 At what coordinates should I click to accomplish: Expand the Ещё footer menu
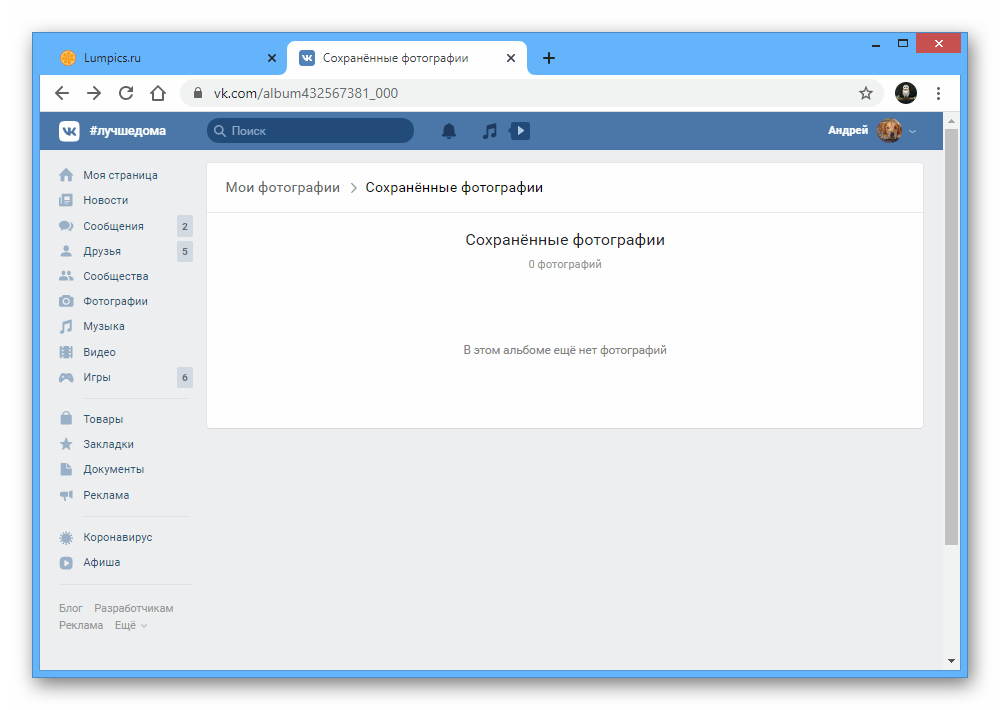coord(130,625)
